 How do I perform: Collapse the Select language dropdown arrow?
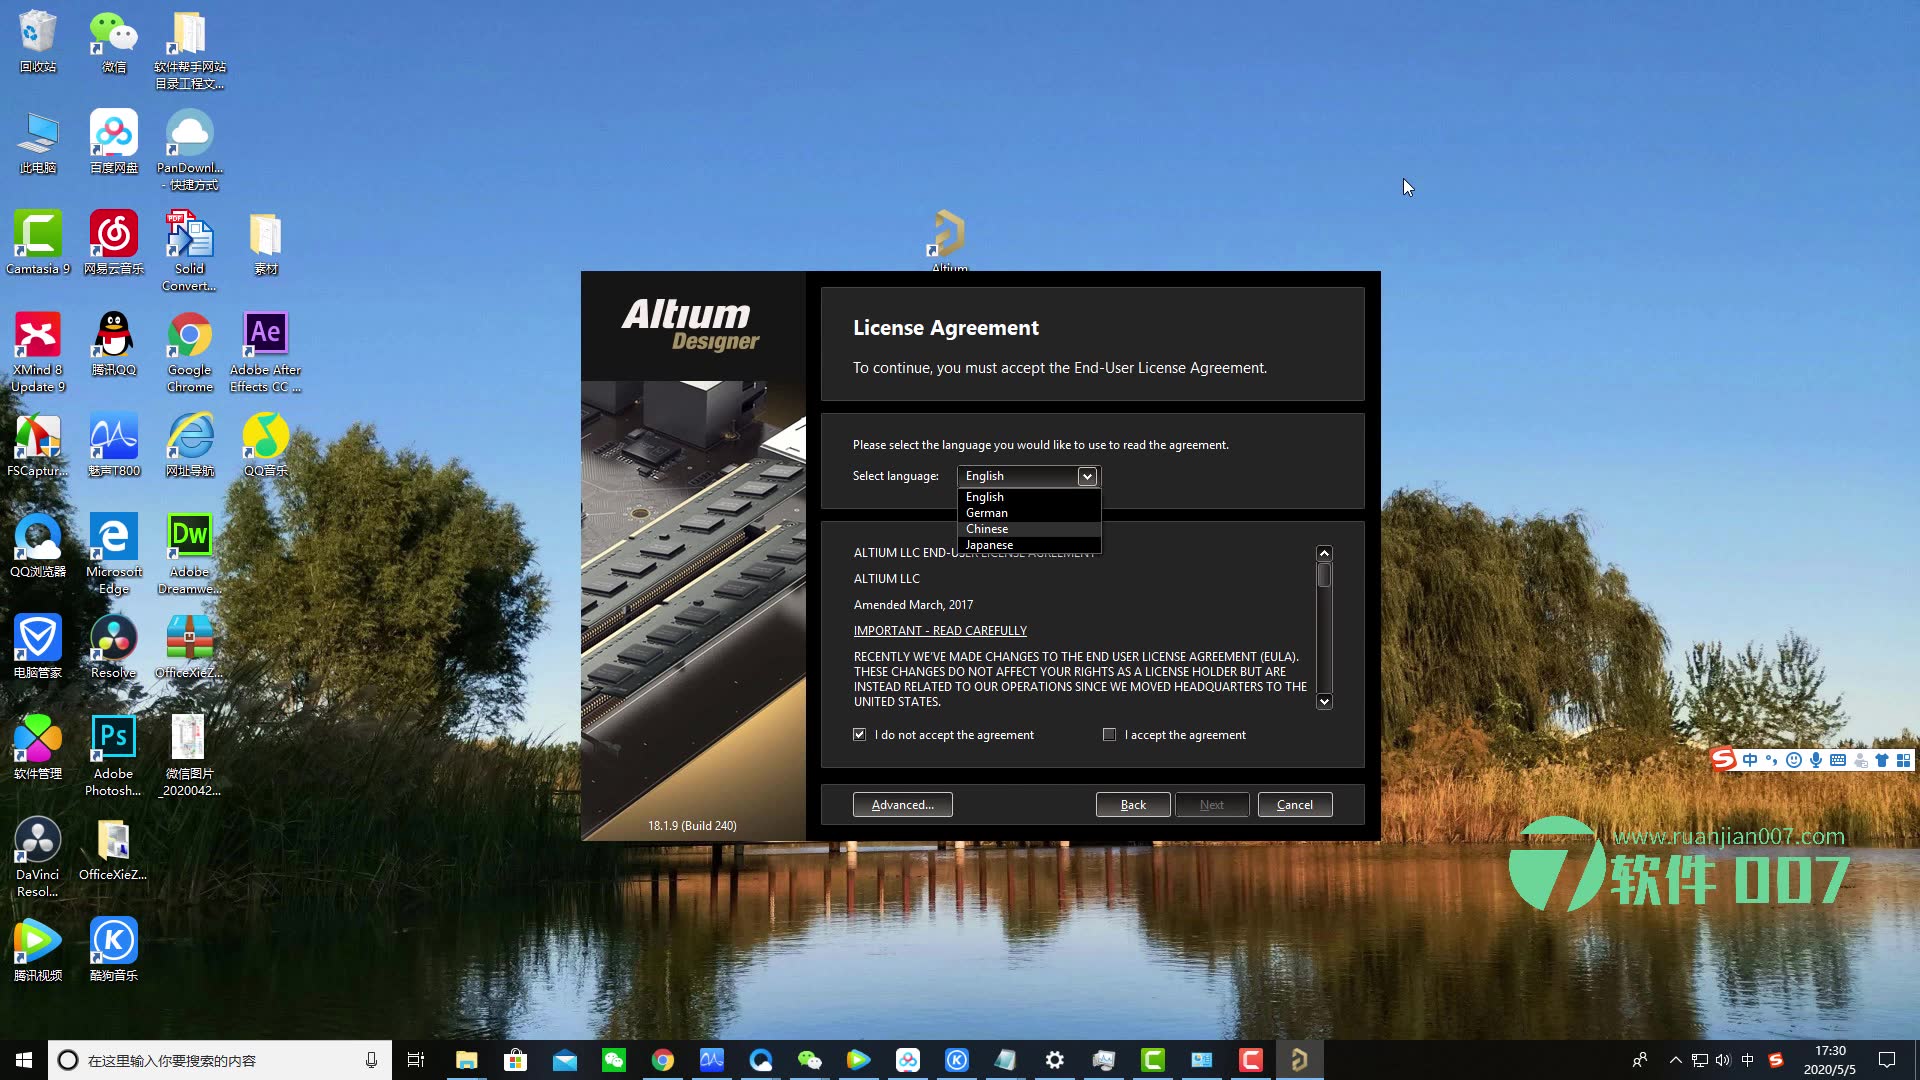coord(1087,477)
